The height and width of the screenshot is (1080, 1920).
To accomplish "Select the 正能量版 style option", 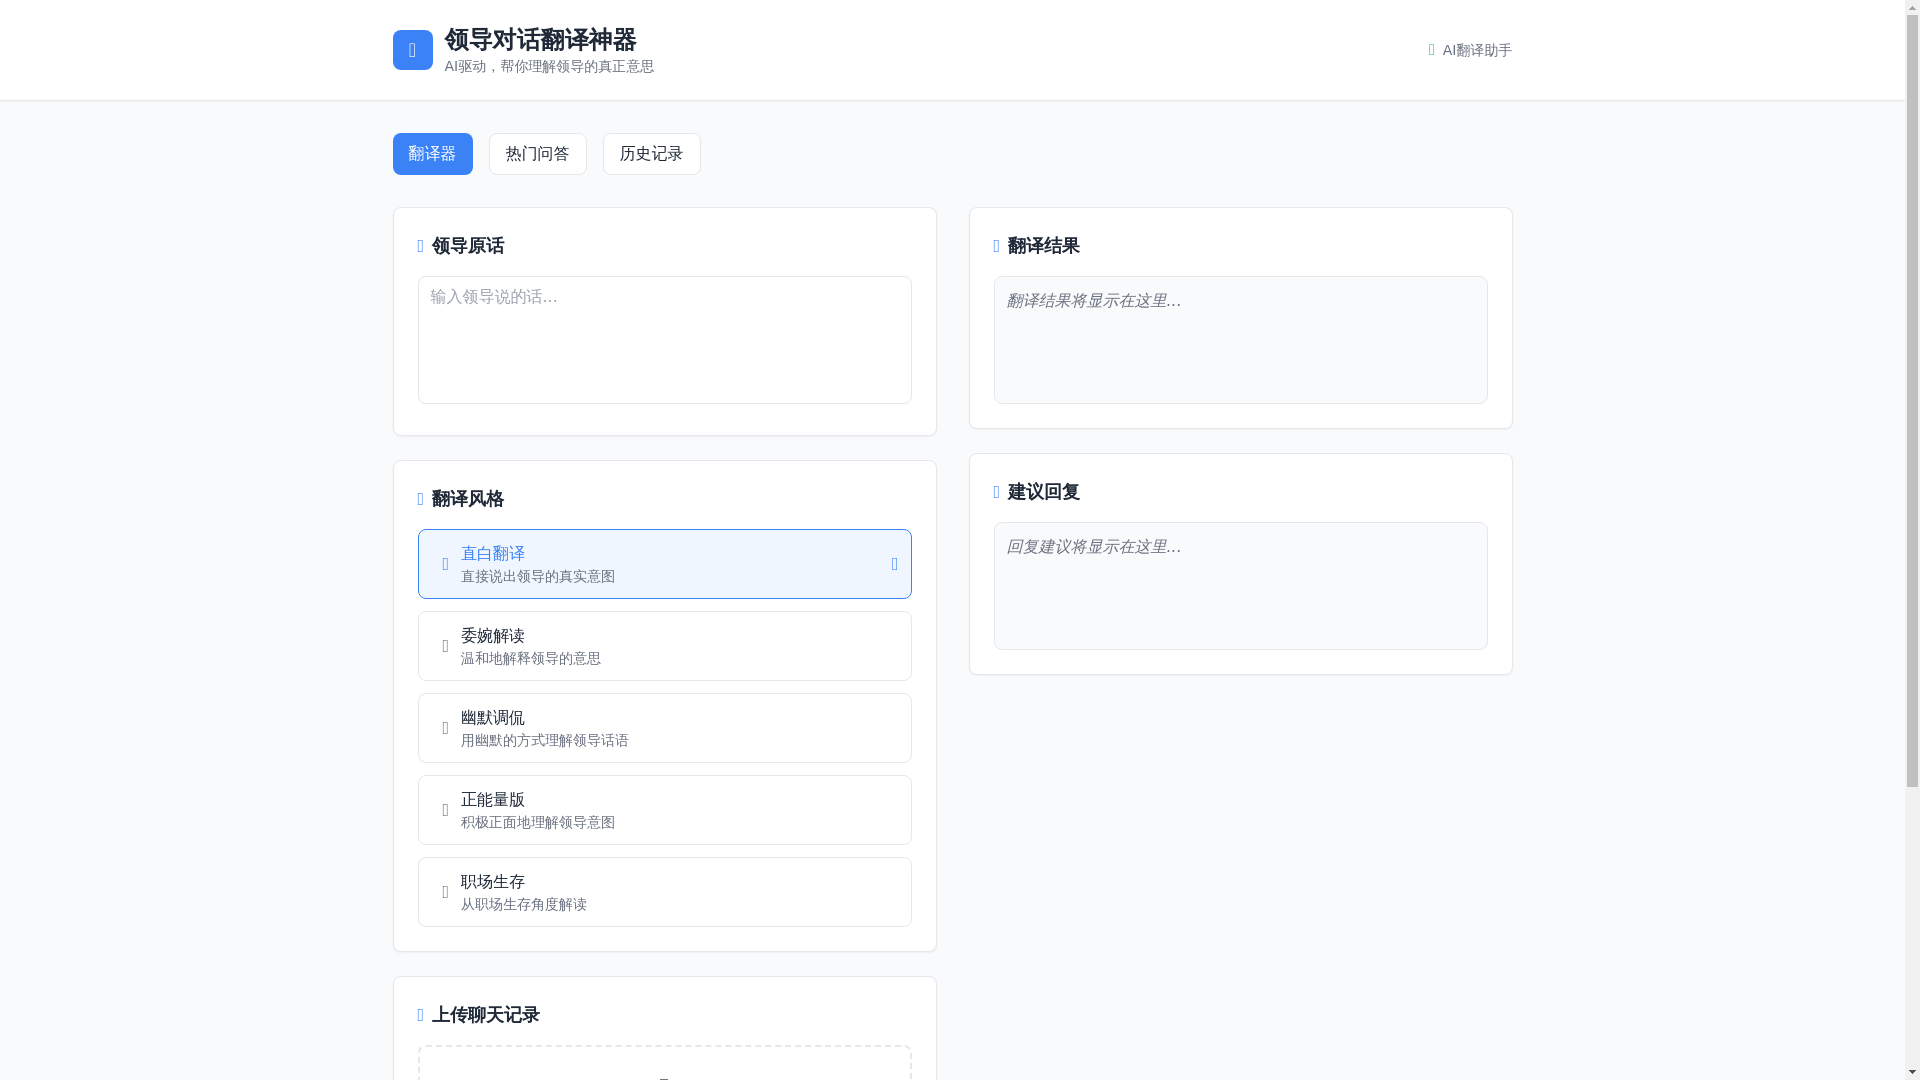I will click(x=664, y=810).
